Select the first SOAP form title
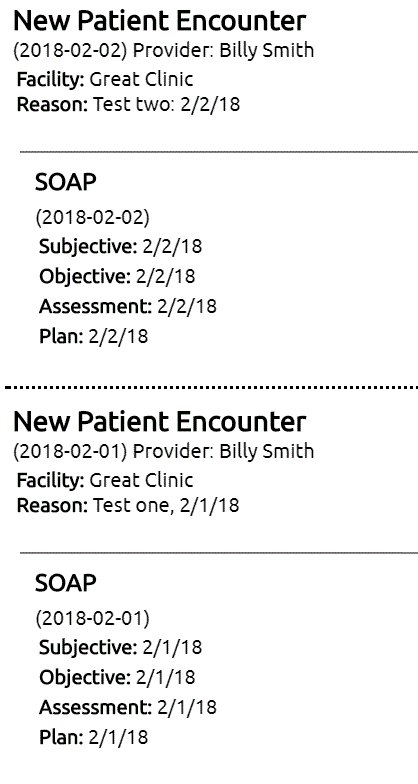 [x=66, y=182]
